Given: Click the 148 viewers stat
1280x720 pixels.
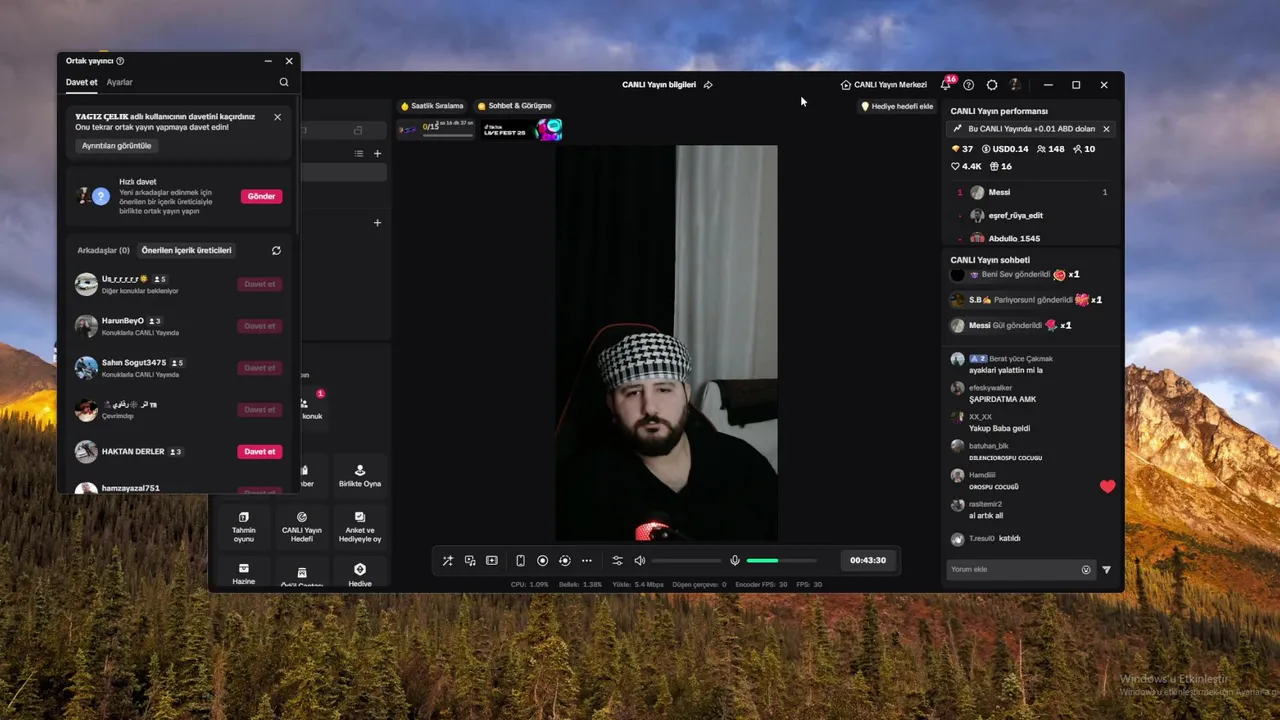Looking at the screenshot, I should pos(1051,149).
